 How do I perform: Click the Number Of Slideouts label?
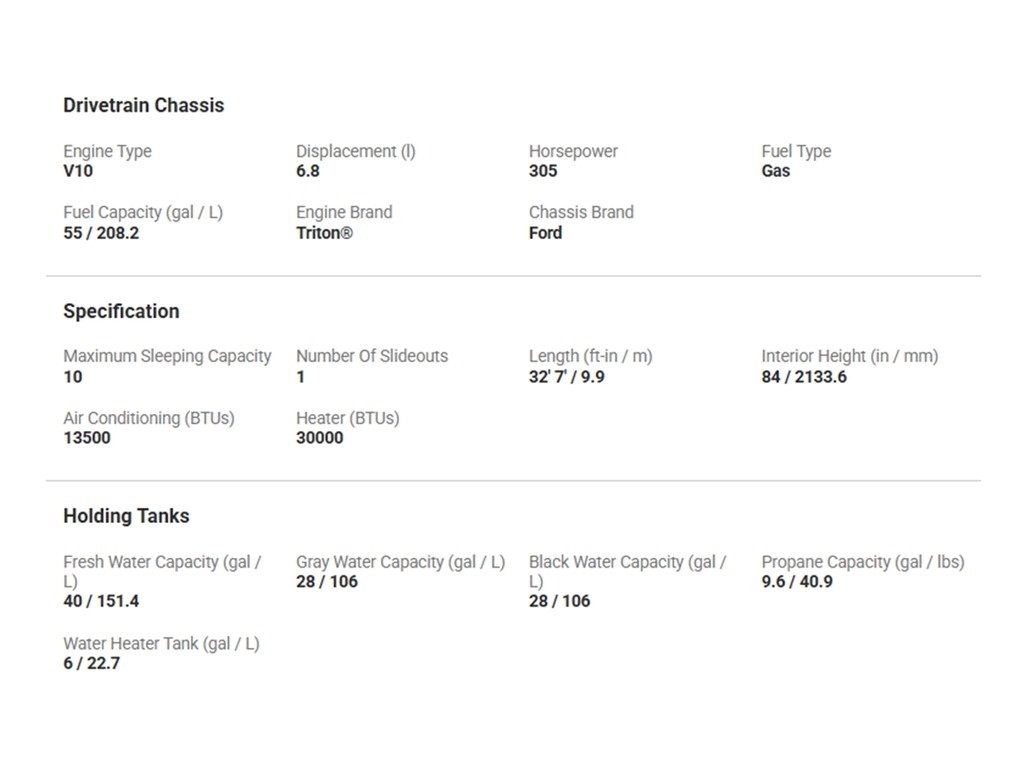click(371, 356)
